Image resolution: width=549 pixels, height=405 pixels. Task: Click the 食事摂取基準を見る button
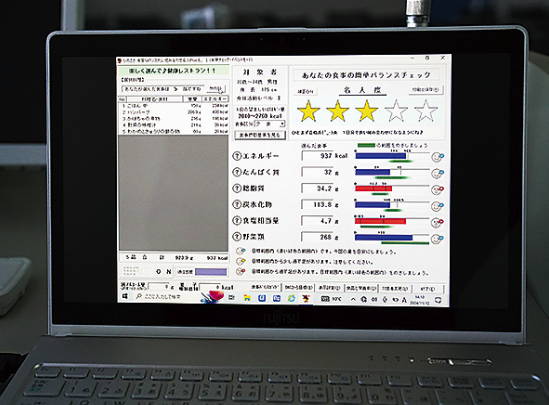click(x=259, y=135)
